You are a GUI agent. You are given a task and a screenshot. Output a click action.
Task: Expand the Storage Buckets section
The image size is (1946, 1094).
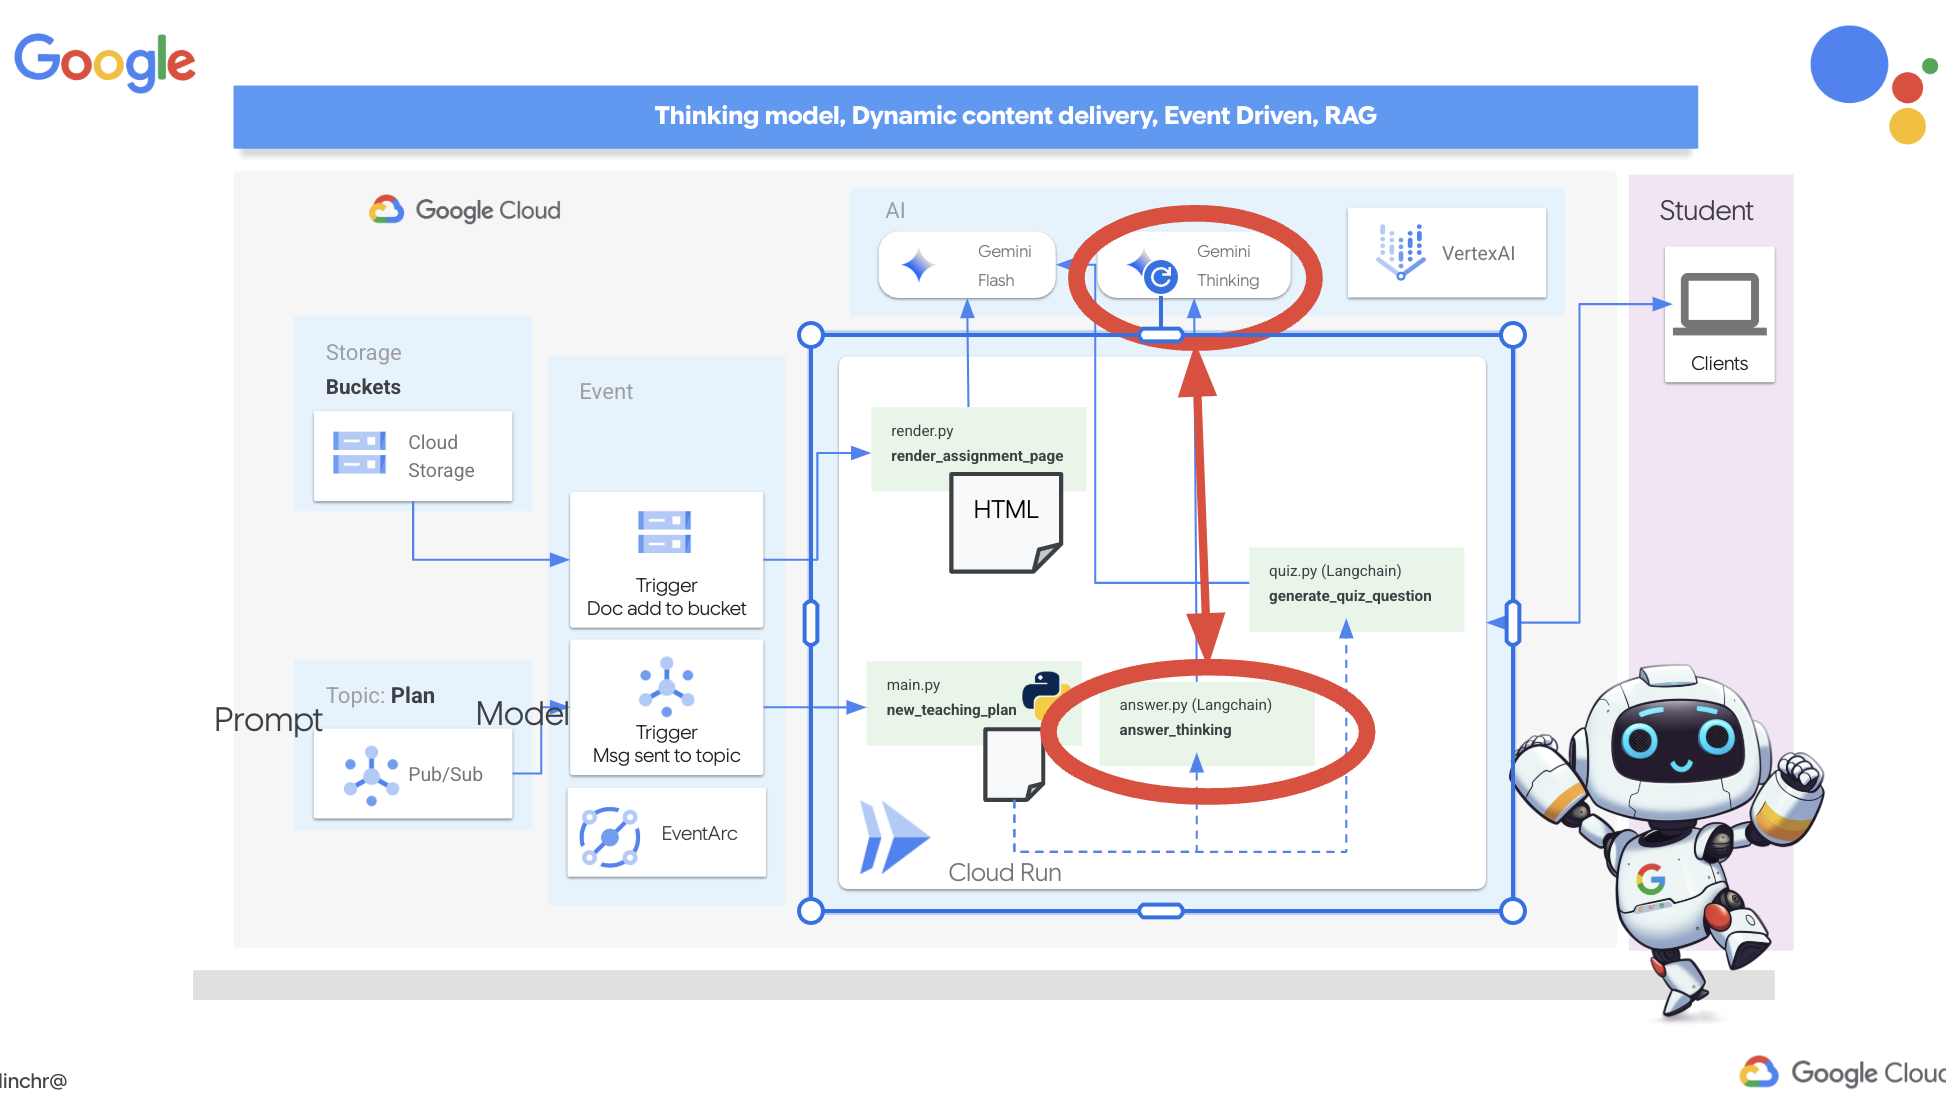(364, 386)
